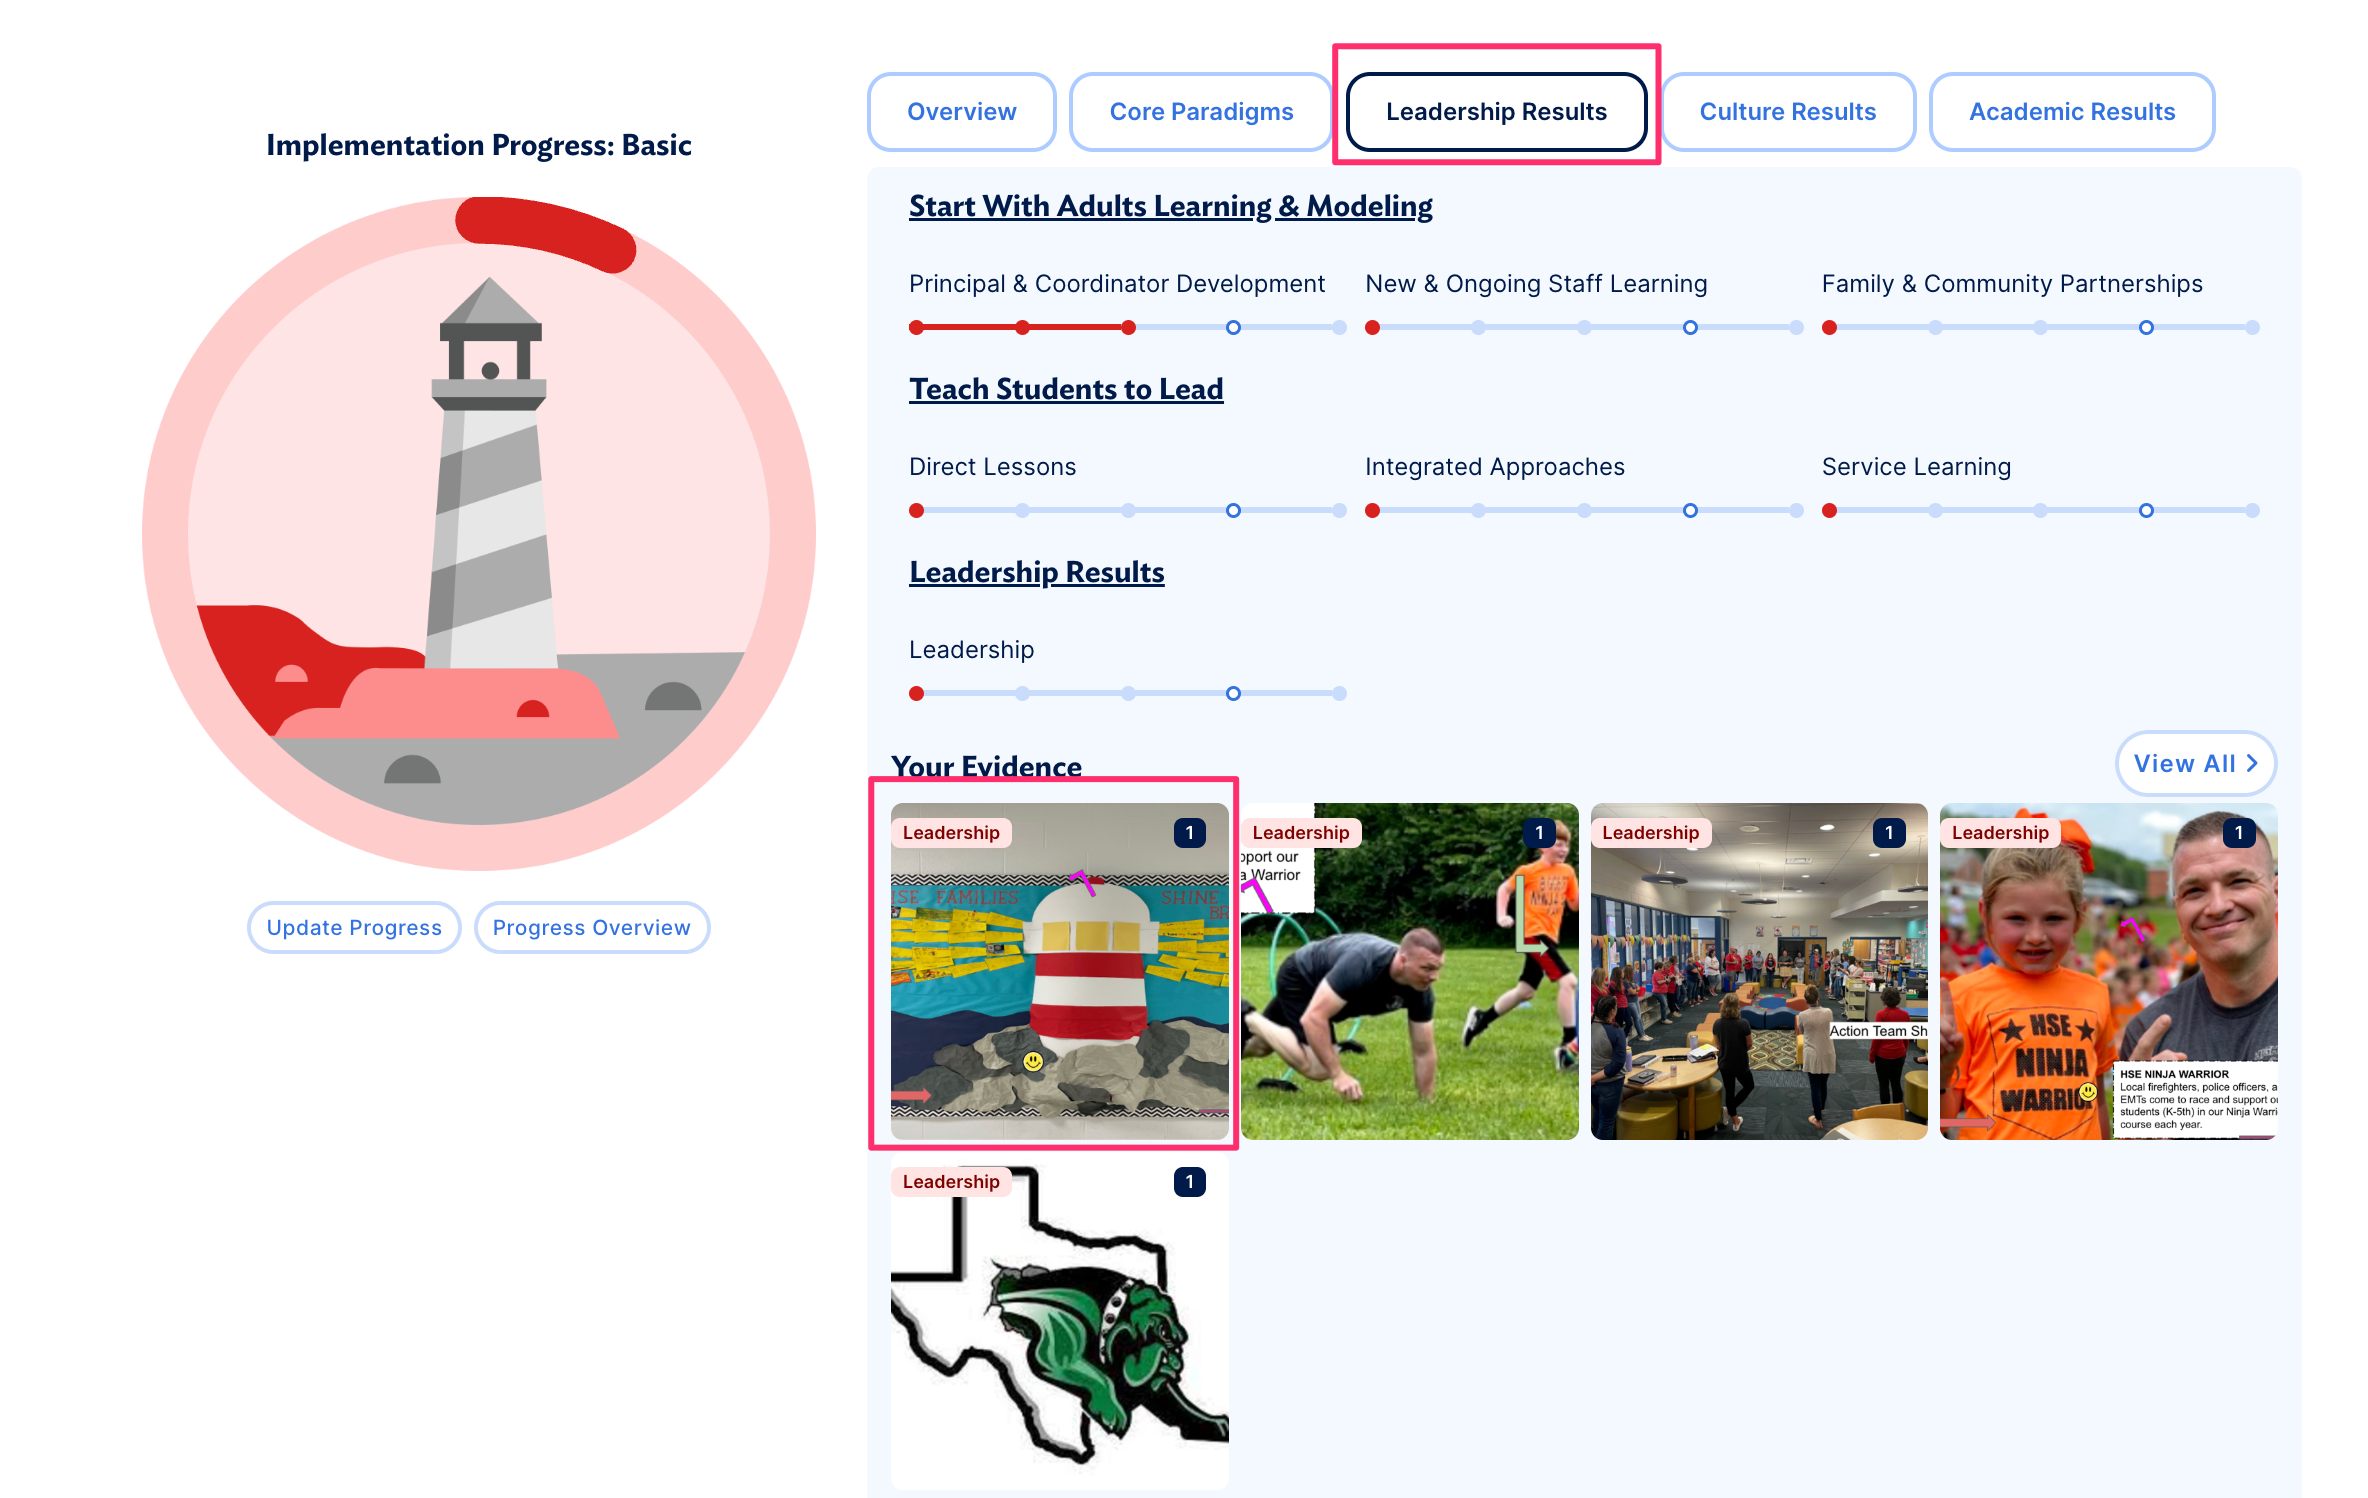Open the Progress Overview button
Image resolution: width=2368 pixels, height=1498 pixels.
pos(591,928)
